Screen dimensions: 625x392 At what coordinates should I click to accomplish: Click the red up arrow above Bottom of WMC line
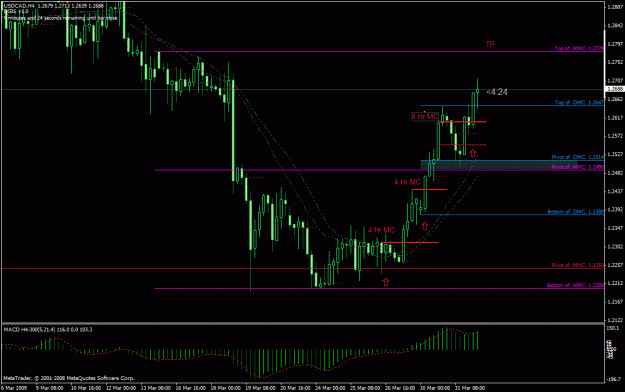click(x=385, y=282)
